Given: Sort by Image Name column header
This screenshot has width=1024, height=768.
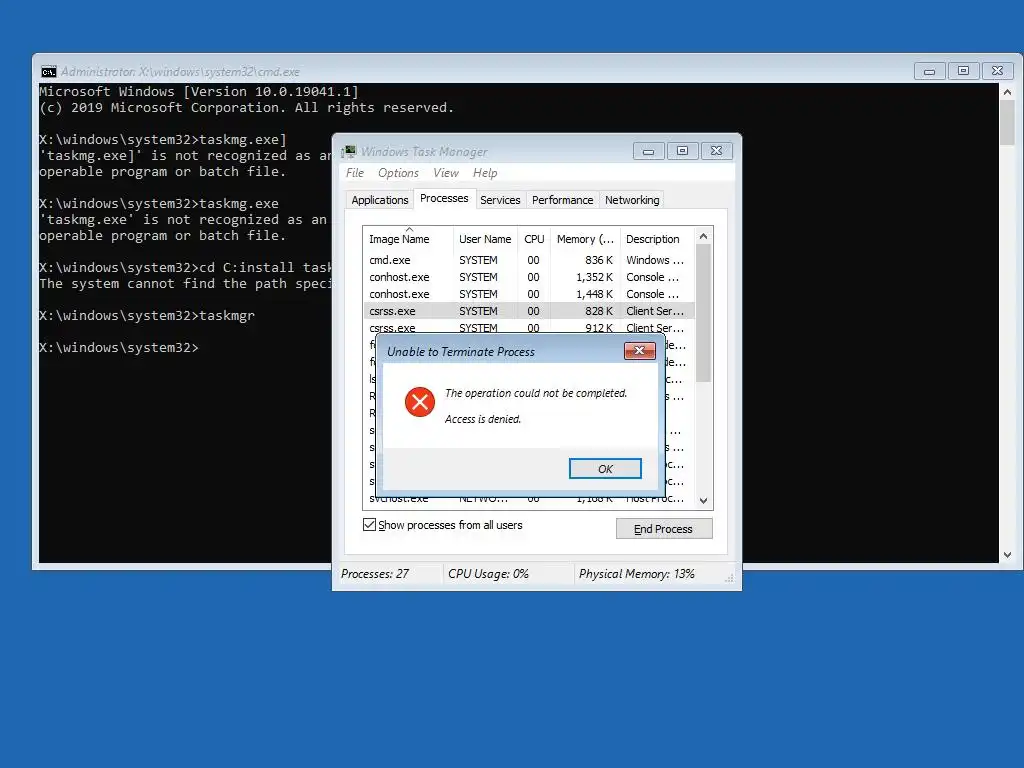Looking at the screenshot, I should coord(408,239).
